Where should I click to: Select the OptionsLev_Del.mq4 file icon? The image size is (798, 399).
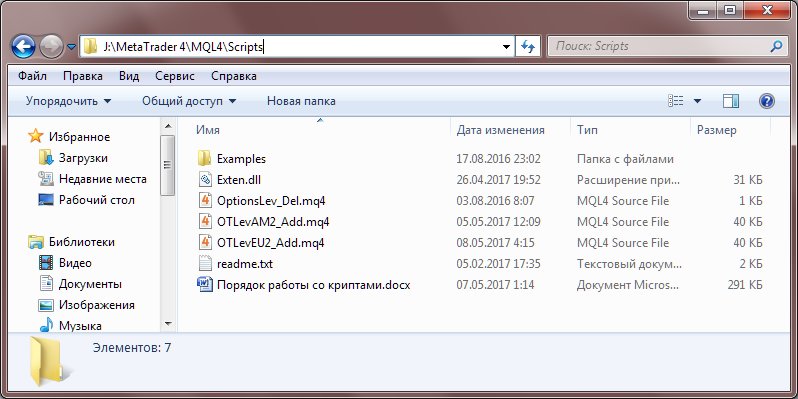(205, 201)
